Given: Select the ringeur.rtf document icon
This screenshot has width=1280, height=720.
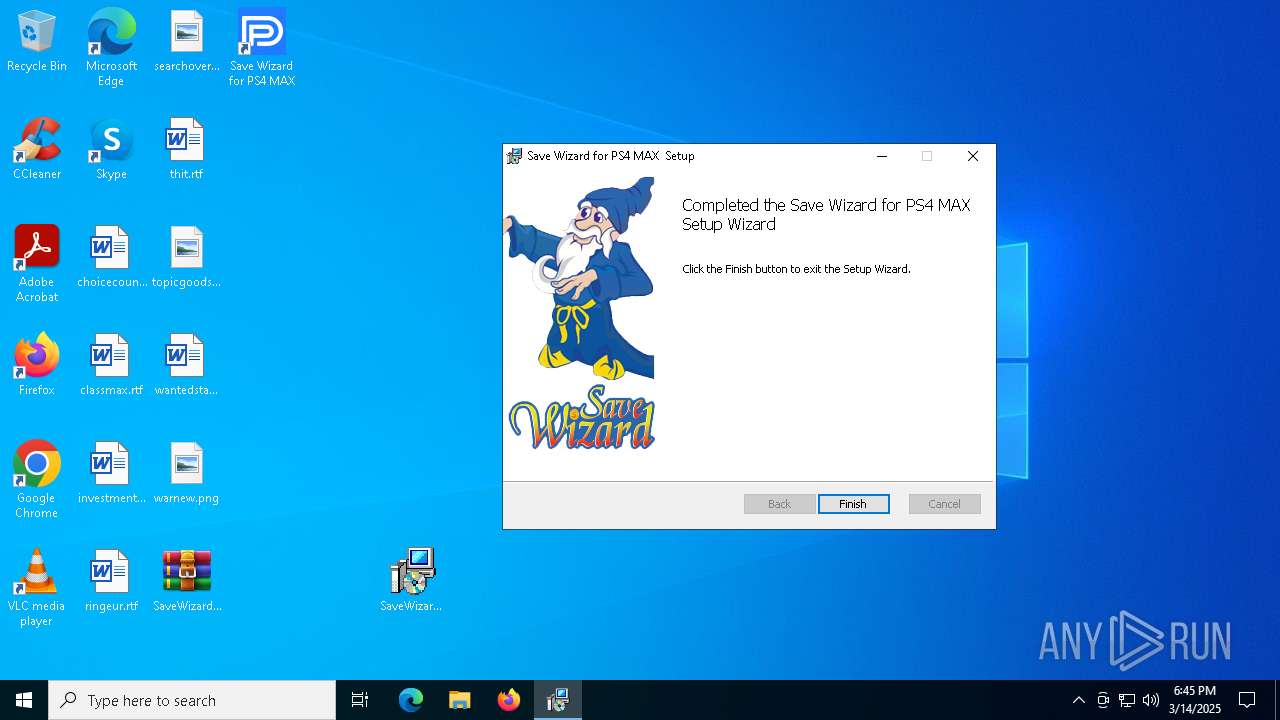Looking at the screenshot, I should 111,582.
